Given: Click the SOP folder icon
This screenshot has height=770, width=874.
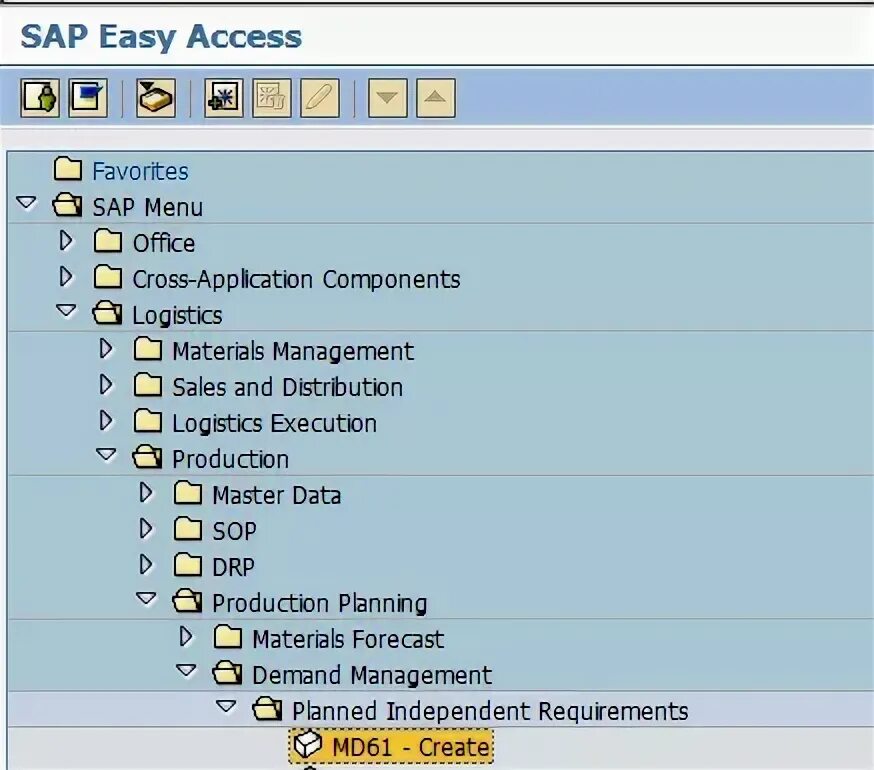Looking at the screenshot, I should tap(188, 529).
